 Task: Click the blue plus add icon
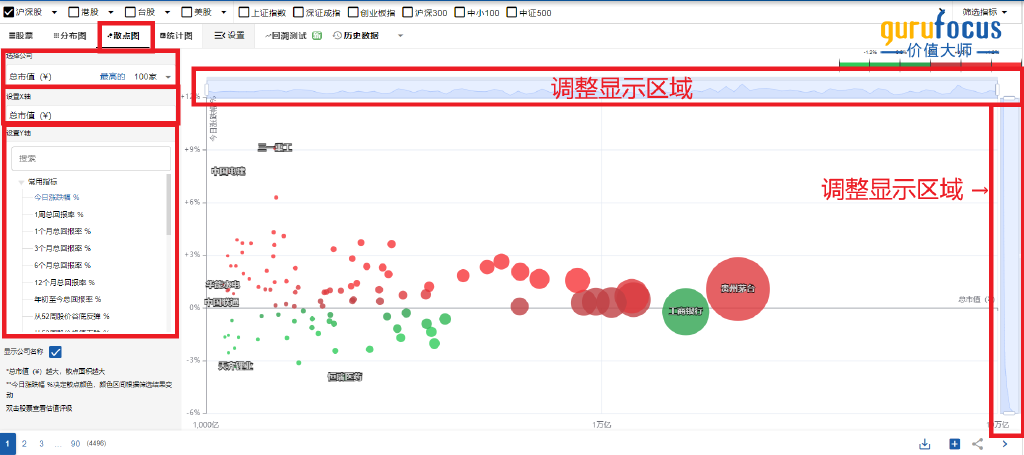pos(954,444)
